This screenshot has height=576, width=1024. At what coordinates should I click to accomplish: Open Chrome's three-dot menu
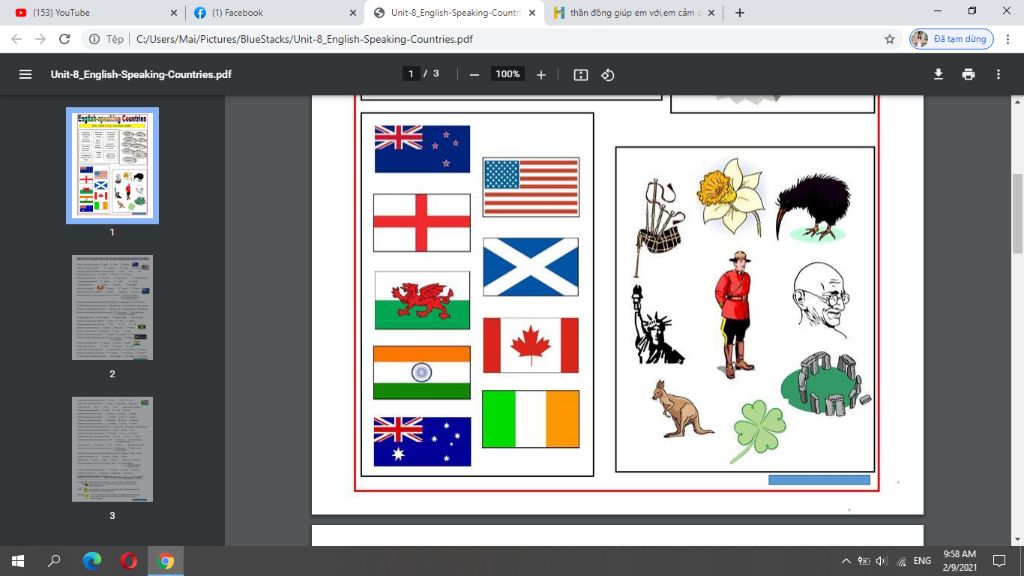tap(1008, 39)
